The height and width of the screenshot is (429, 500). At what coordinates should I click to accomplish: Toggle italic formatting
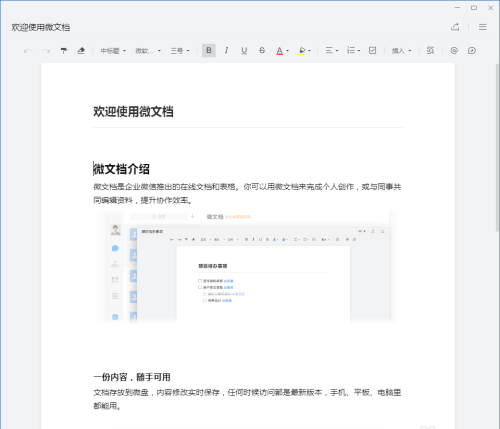click(226, 50)
